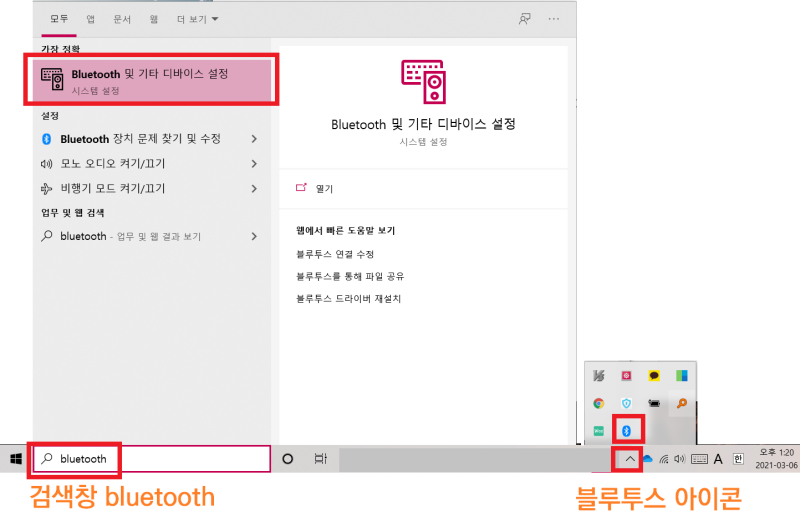Image resolution: width=800 pixels, height=512 pixels.
Task: Click the hidden icons up arrow in tray
Action: (x=630, y=459)
